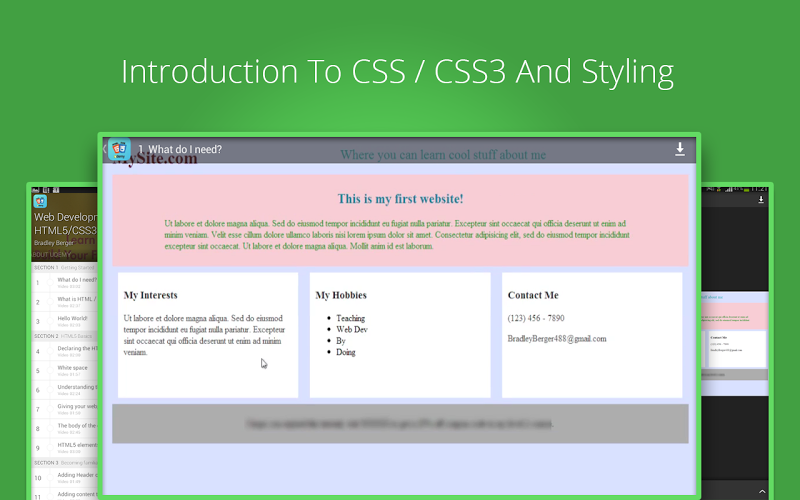Expand the up chevron in the right window
The image size is (800, 500).
762,491
